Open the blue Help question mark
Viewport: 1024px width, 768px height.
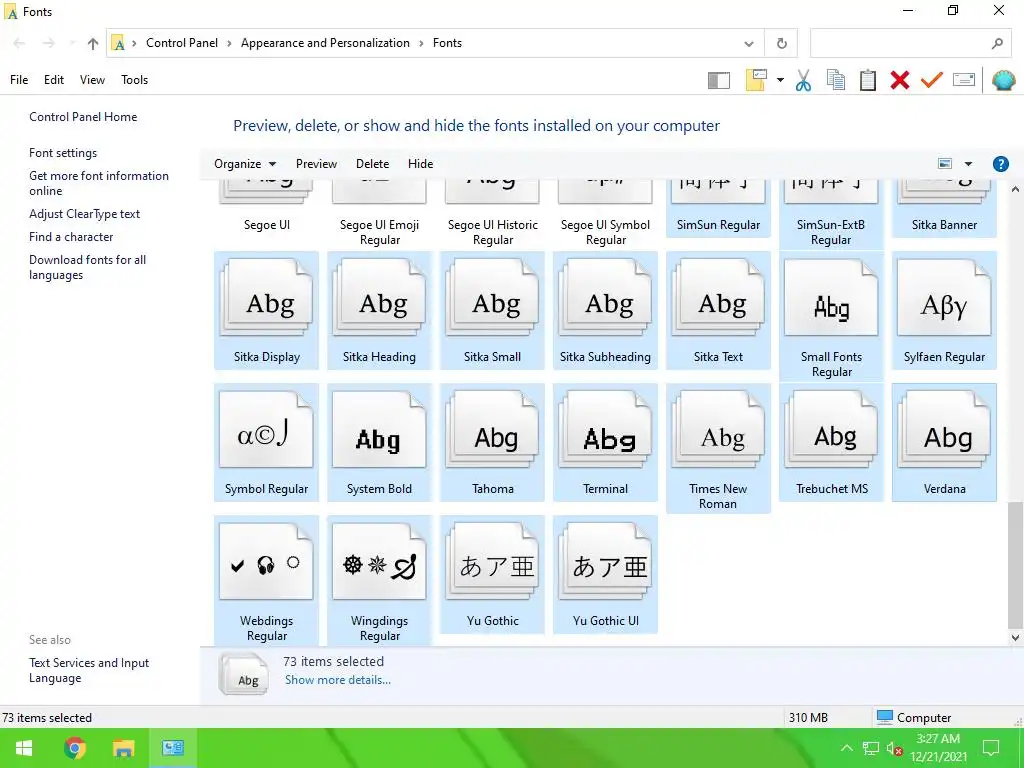pyautogui.click(x=1000, y=164)
